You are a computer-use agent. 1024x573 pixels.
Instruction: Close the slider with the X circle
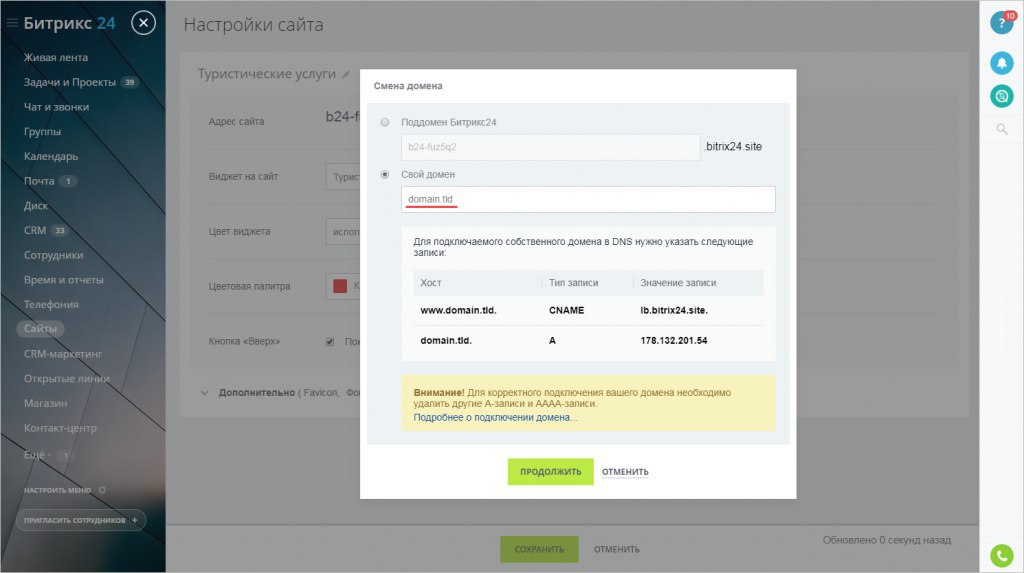(x=144, y=24)
